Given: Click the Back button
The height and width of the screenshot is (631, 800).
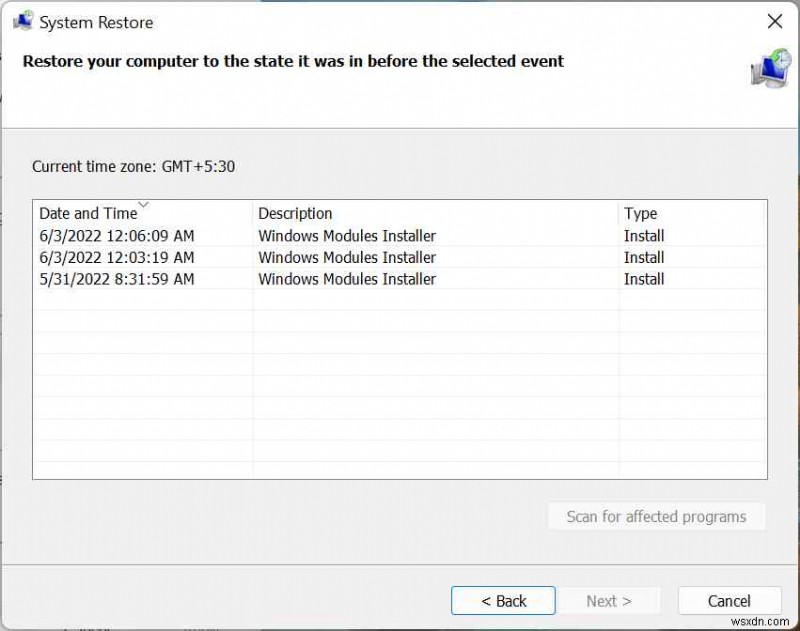Looking at the screenshot, I should pos(503,600).
